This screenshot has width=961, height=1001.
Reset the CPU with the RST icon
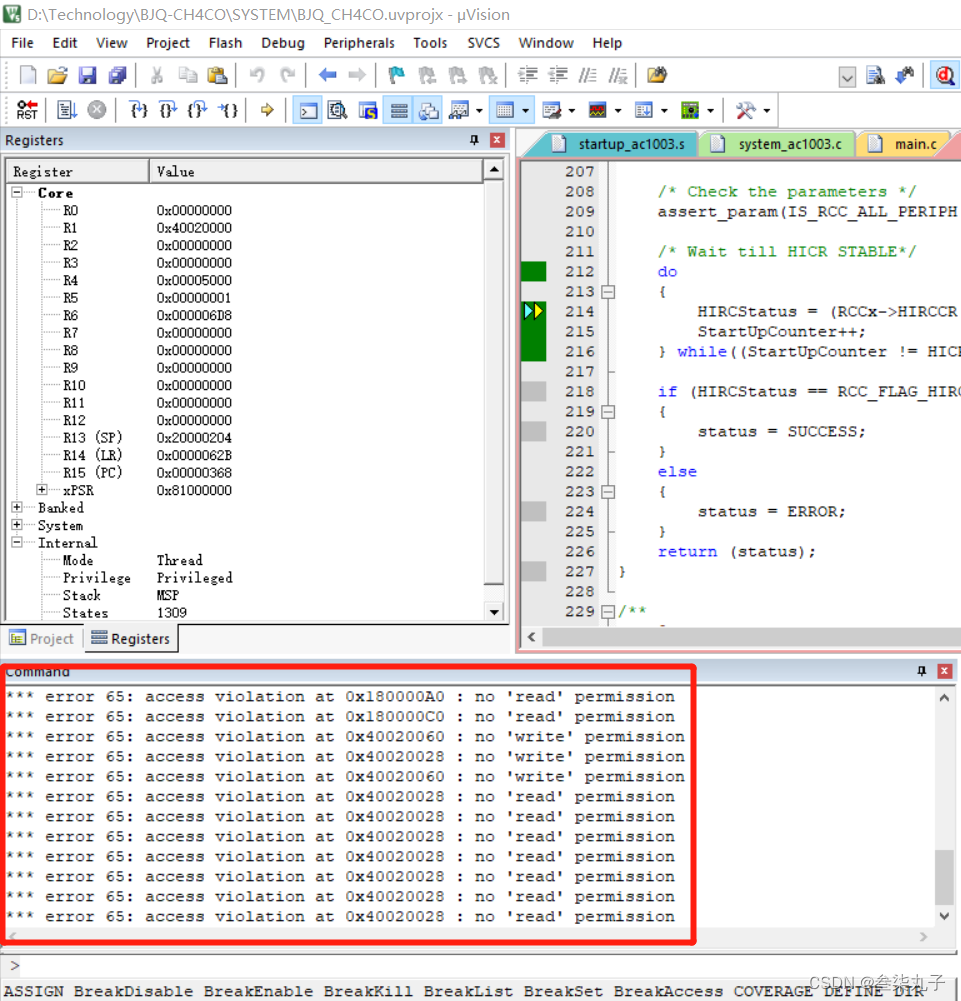coord(27,110)
